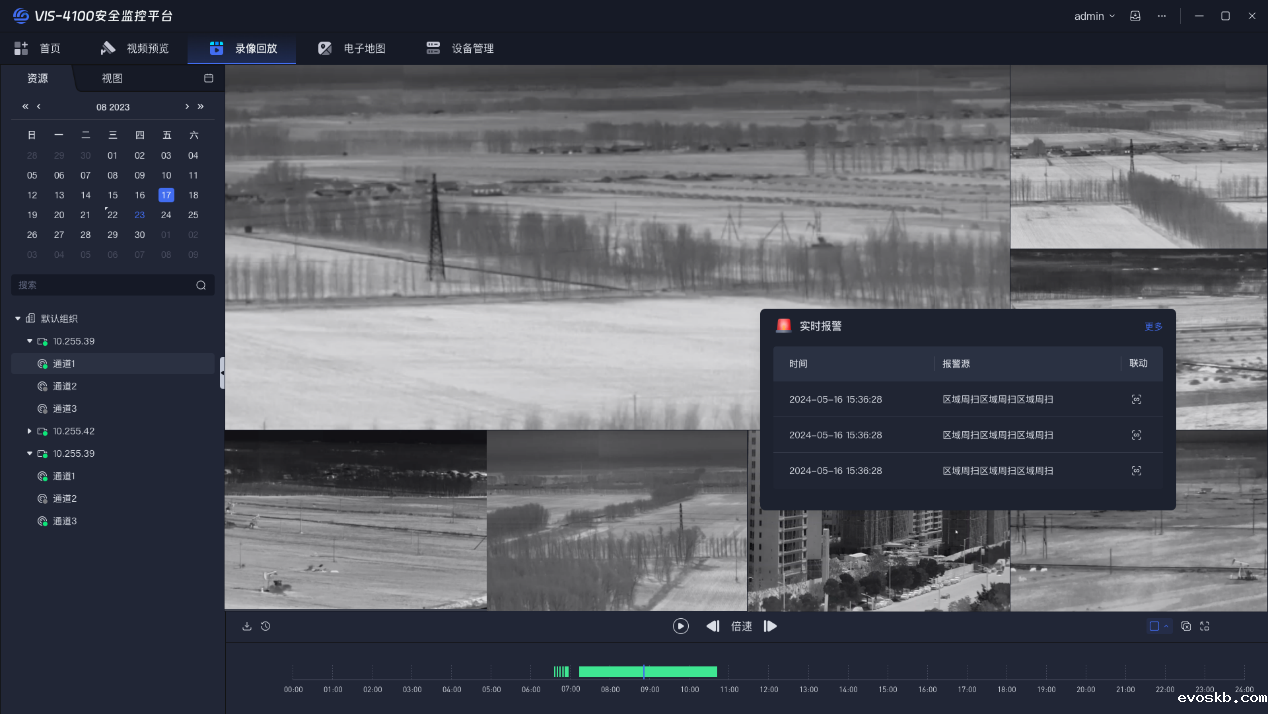The height and width of the screenshot is (714, 1268).
Task: Click the search magnifier icon
Action: point(201,285)
